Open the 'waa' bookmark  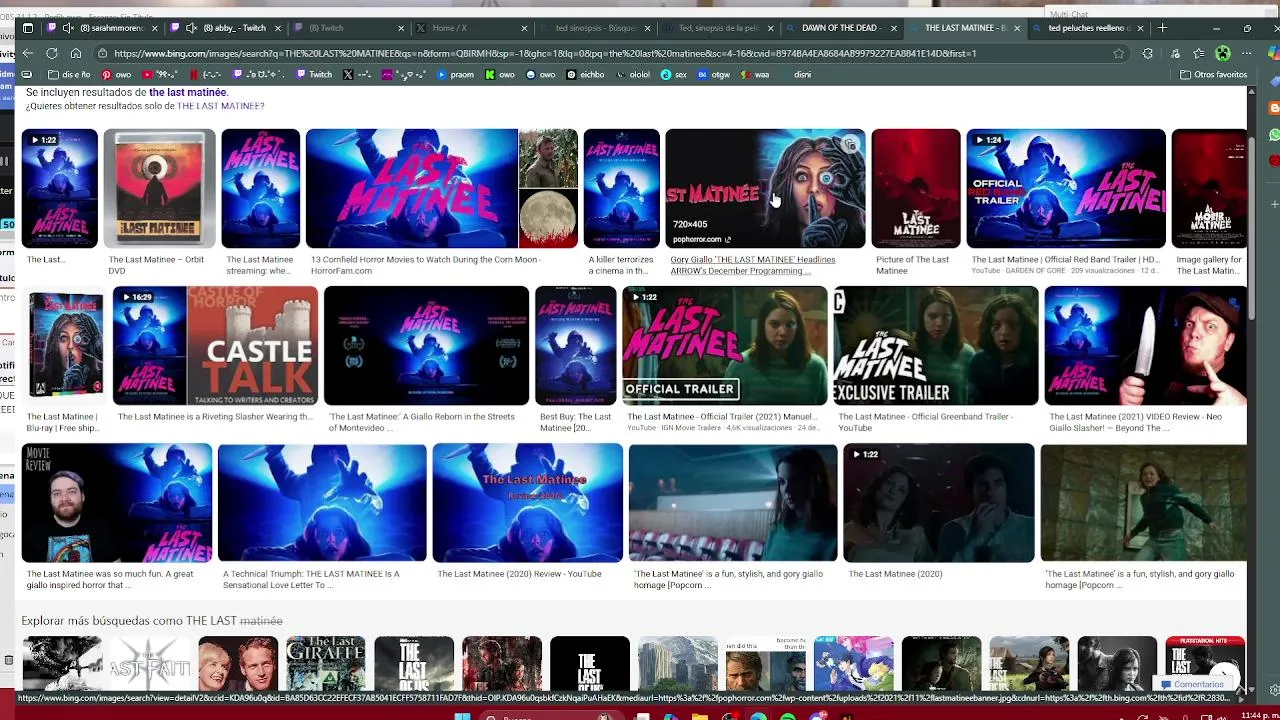pyautogui.click(x=755, y=74)
